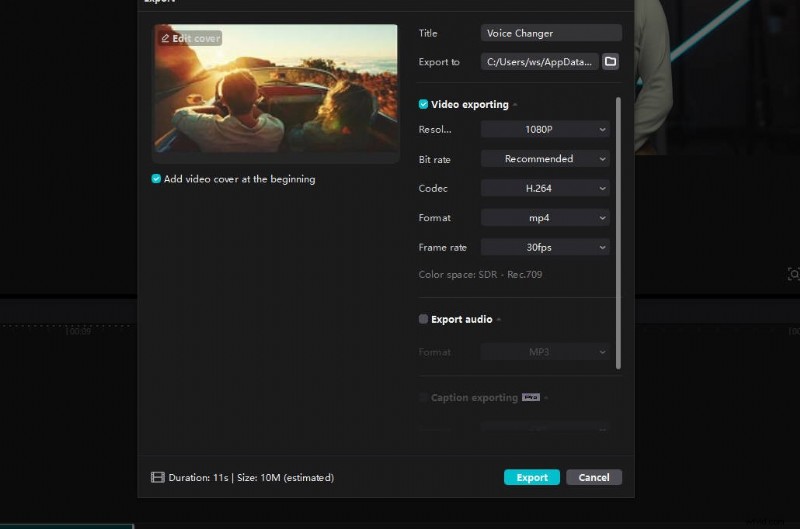Click the Title field containing Voice Changer

point(550,33)
